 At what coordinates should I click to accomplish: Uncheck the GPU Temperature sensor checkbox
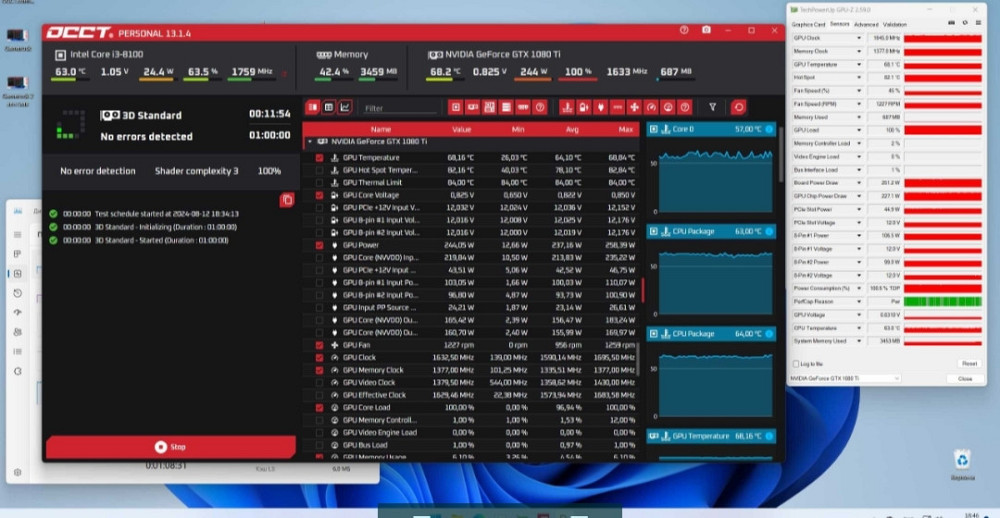pyautogui.click(x=320, y=158)
